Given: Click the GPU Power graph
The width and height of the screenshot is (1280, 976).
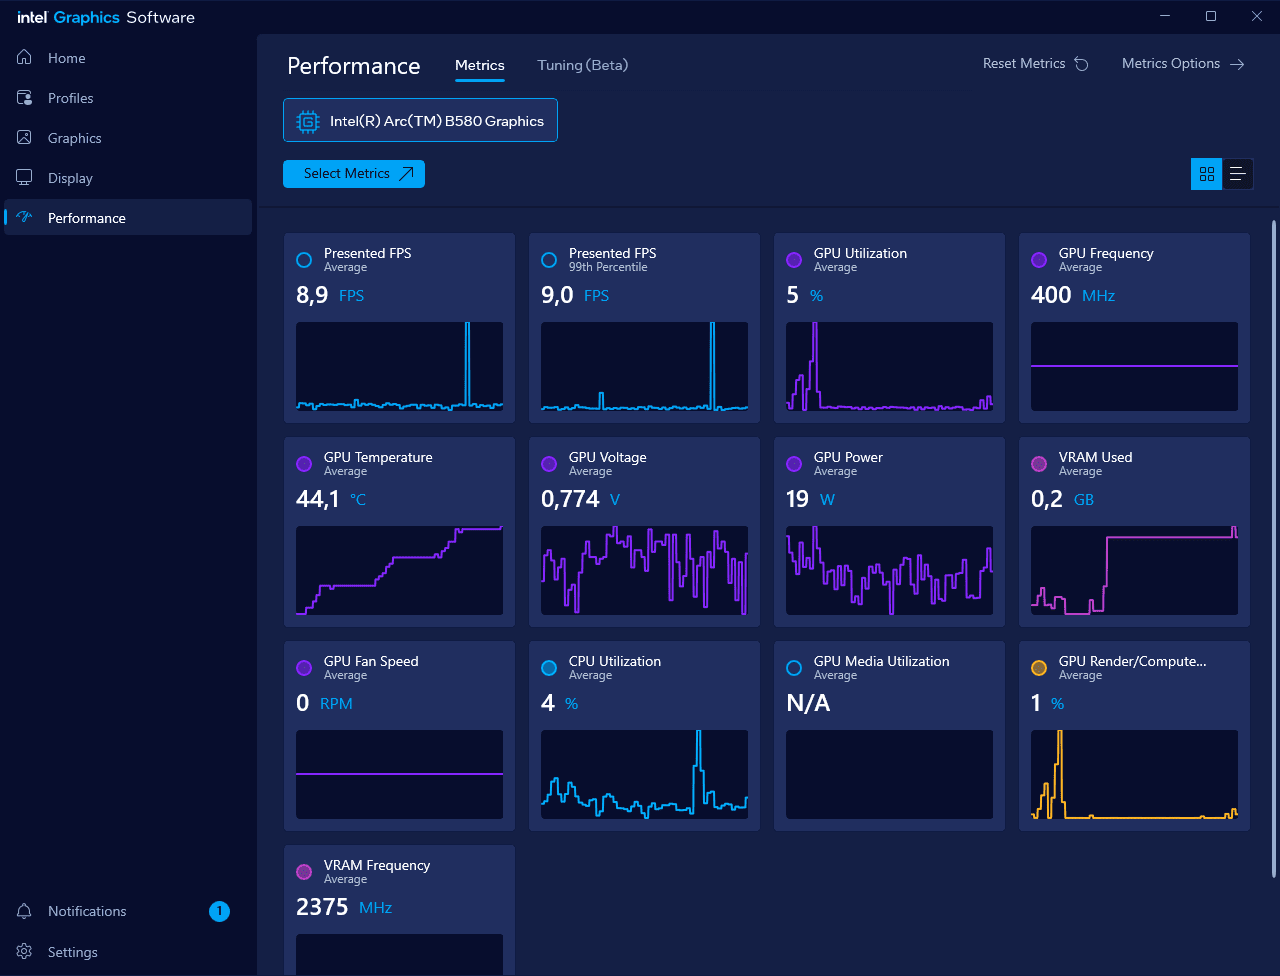Looking at the screenshot, I should pos(889,570).
